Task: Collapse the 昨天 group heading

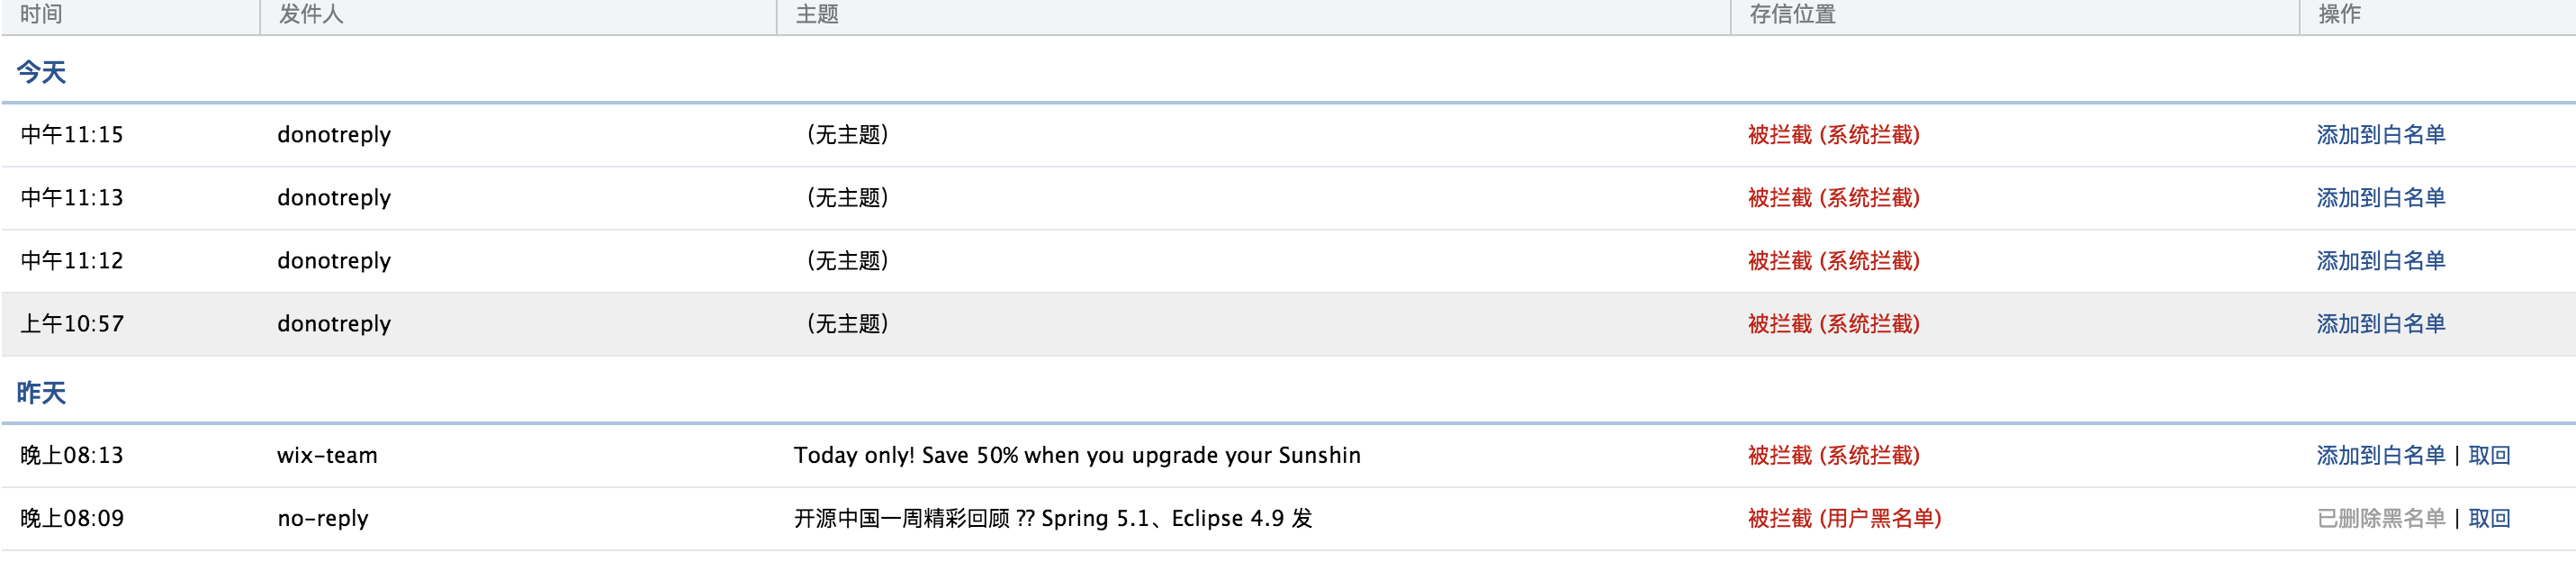Action: click(x=41, y=393)
